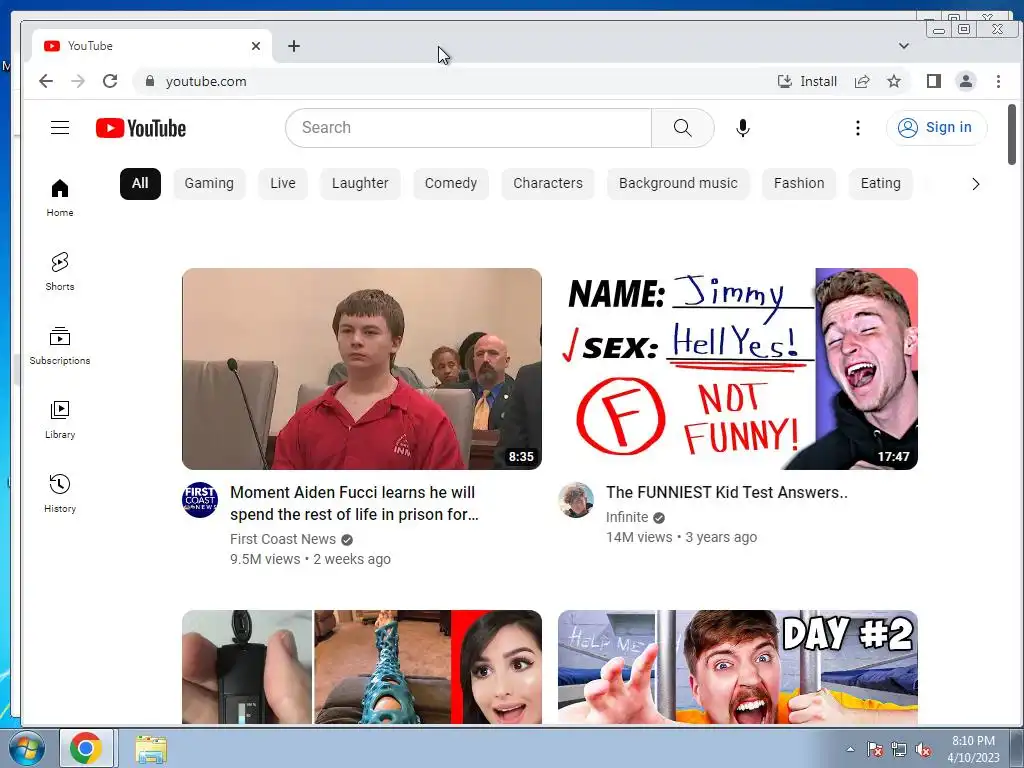
Task: Click the browser forward arrow
Action: [x=78, y=81]
